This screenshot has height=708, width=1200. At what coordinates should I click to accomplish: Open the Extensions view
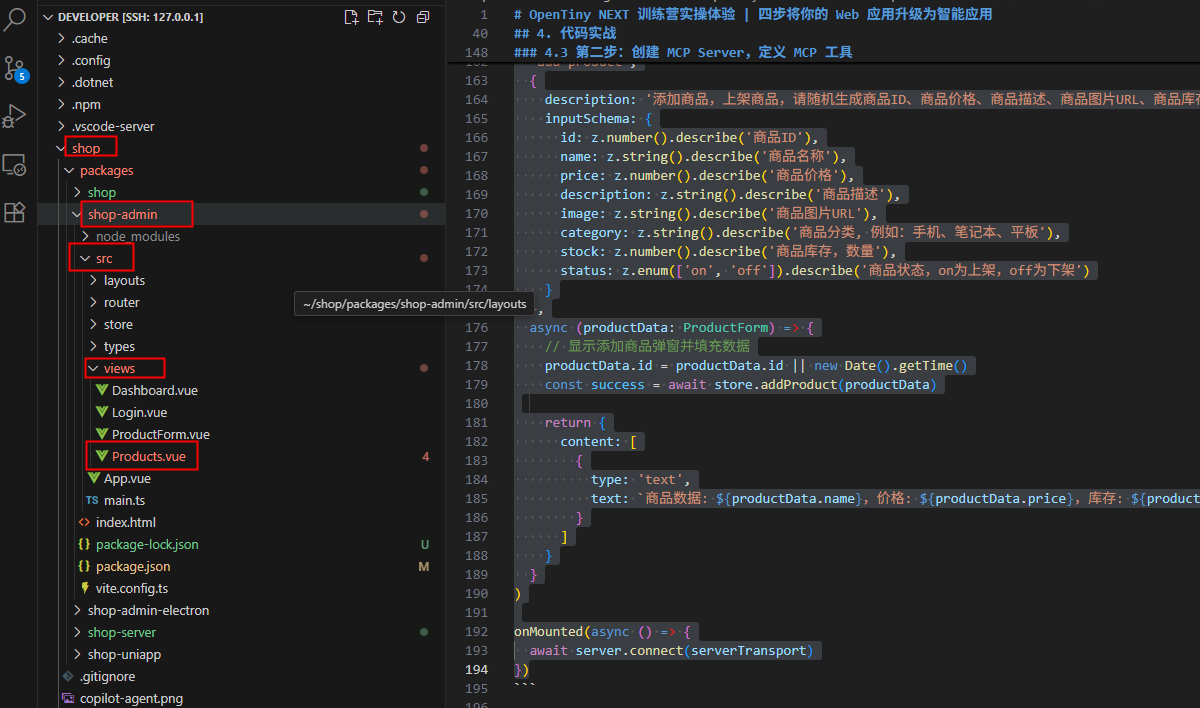15,212
